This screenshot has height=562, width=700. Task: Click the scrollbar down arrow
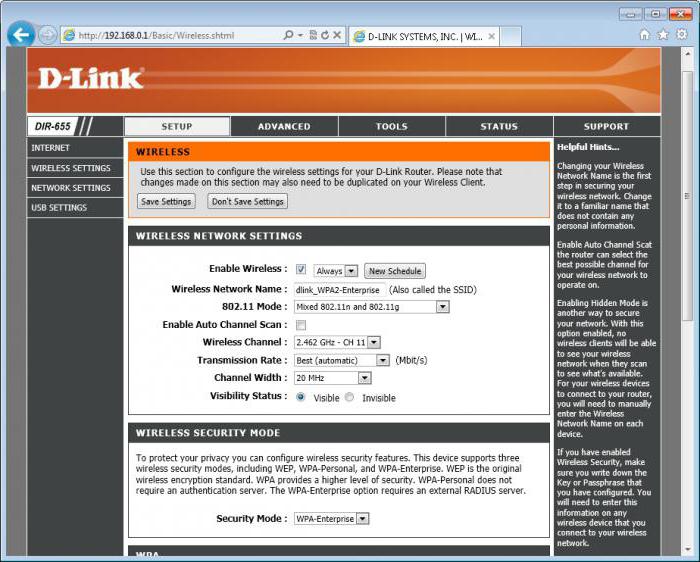tap(687, 550)
